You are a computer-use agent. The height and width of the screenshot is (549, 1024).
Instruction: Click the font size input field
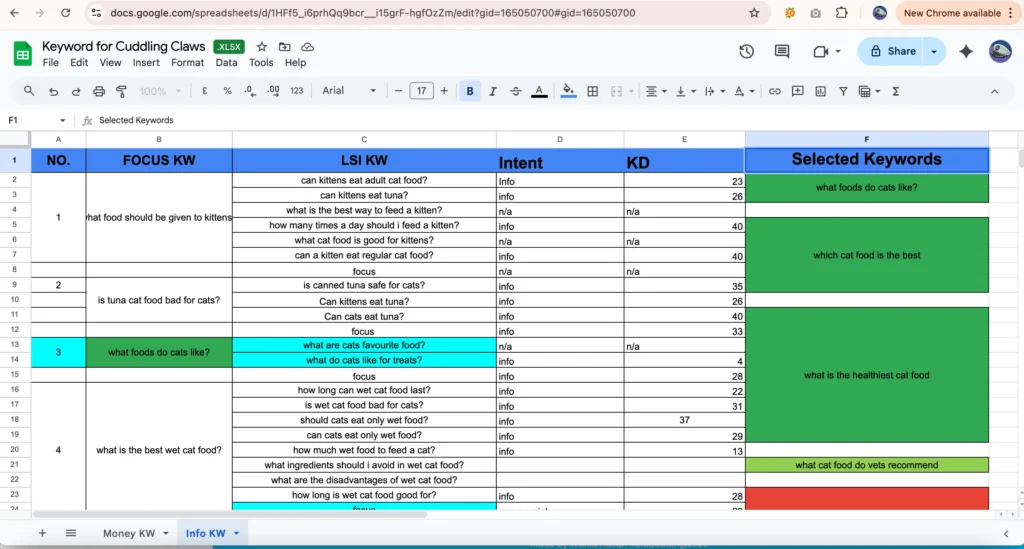coord(421,91)
